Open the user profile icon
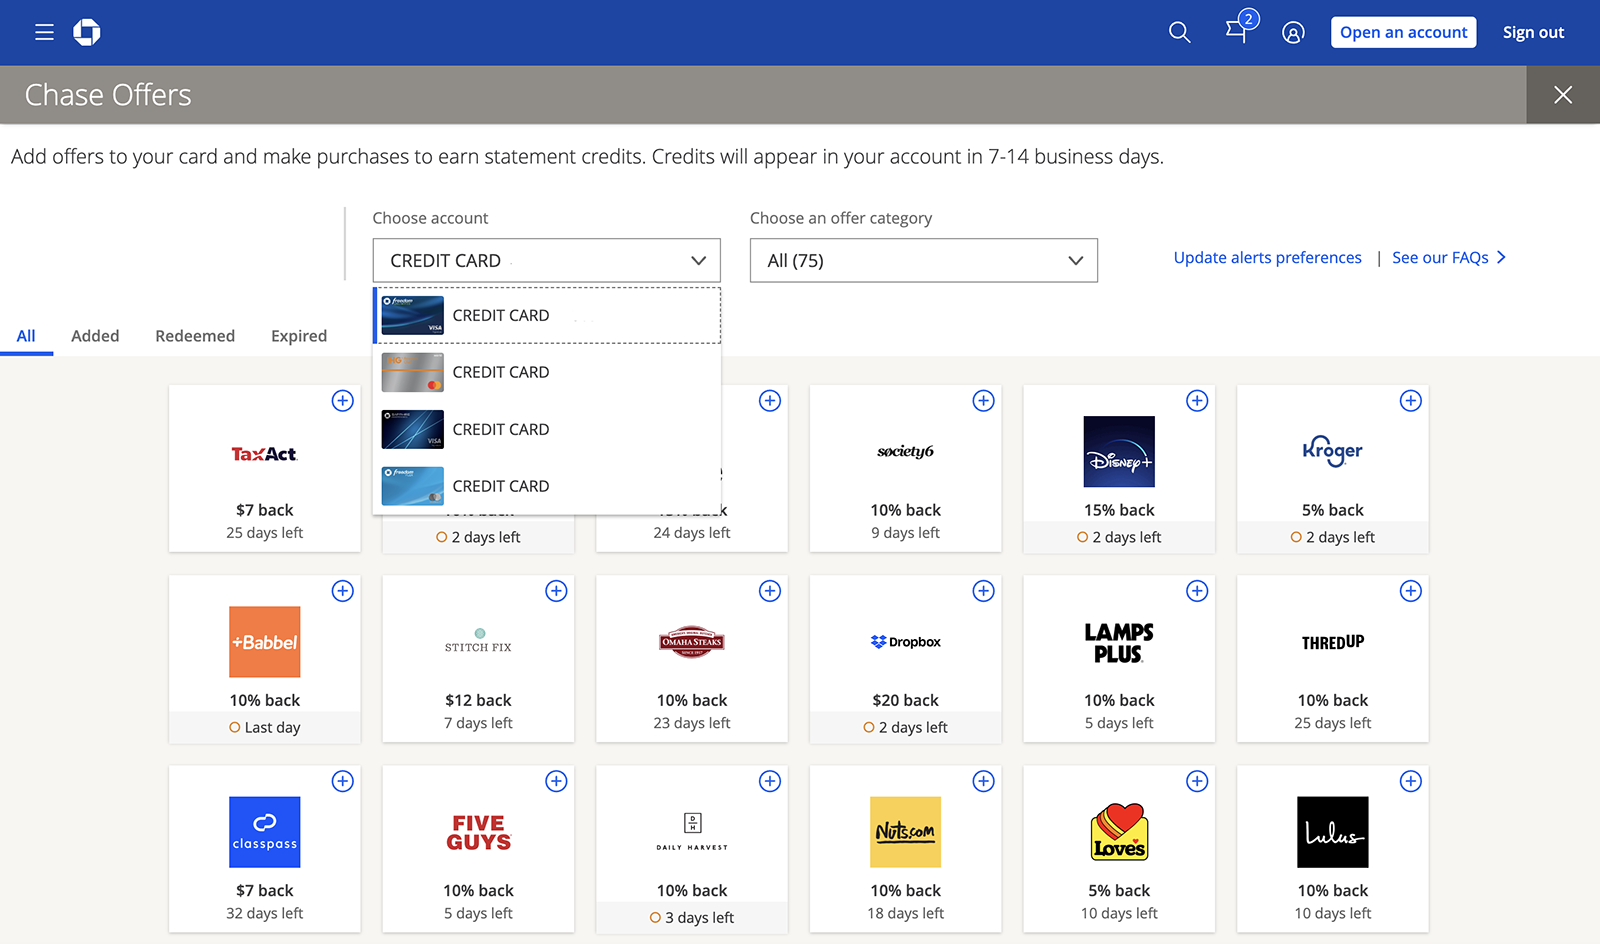The image size is (1600, 944). 1293,33
